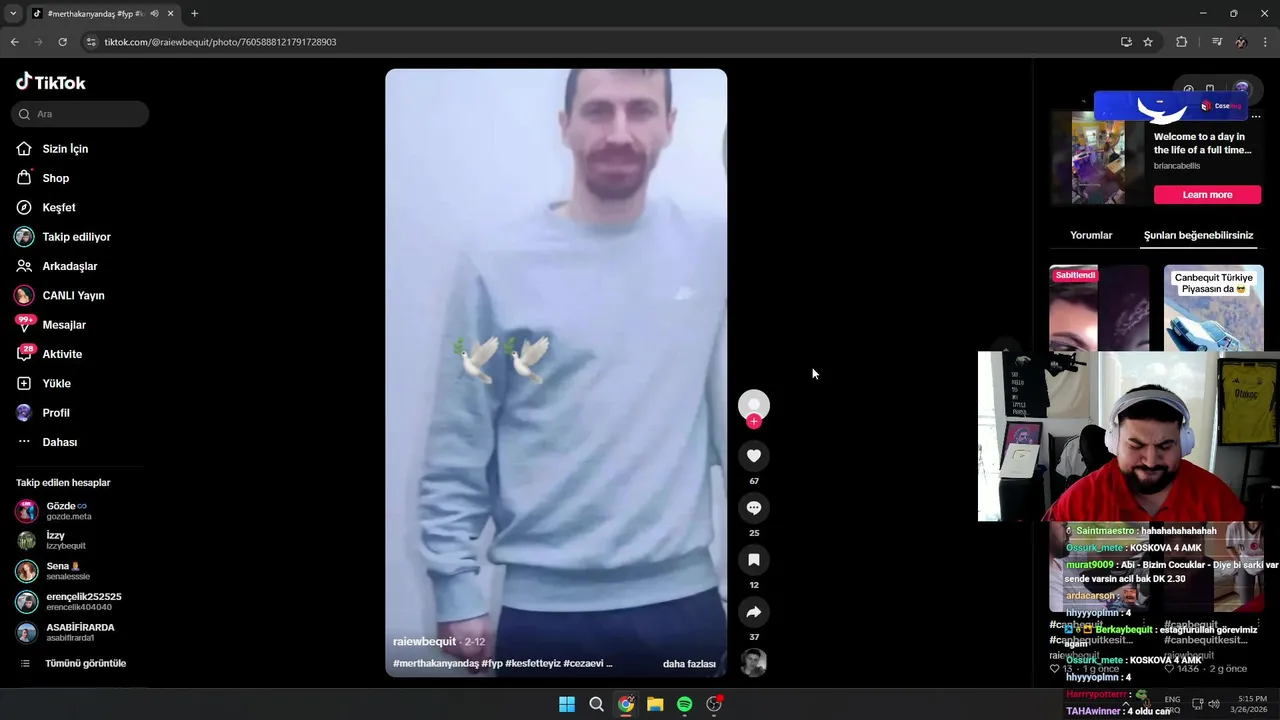The height and width of the screenshot is (720, 1280).
Task: Reload the browser page
Action: tap(62, 42)
